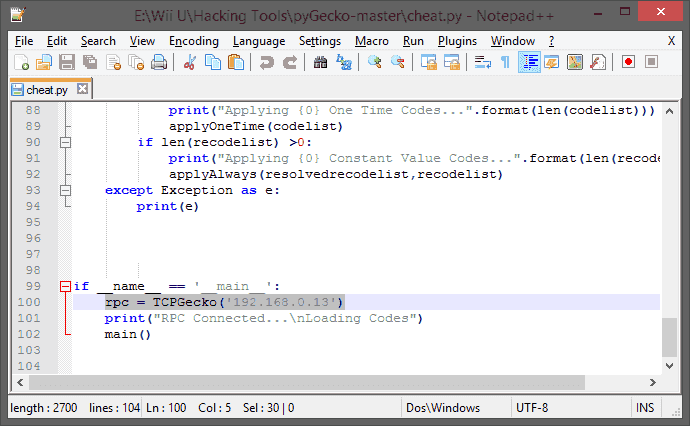The width and height of the screenshot is (690, 426).
Task: Collapse the fold block at line 90
Action: tap(65, 142)
